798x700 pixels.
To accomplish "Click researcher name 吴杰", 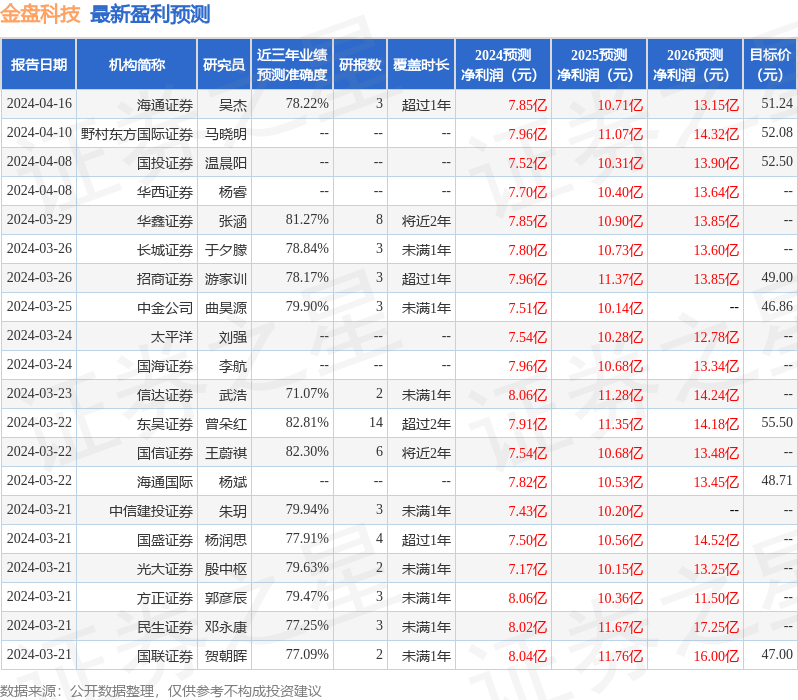I will (x=233, y=105).
